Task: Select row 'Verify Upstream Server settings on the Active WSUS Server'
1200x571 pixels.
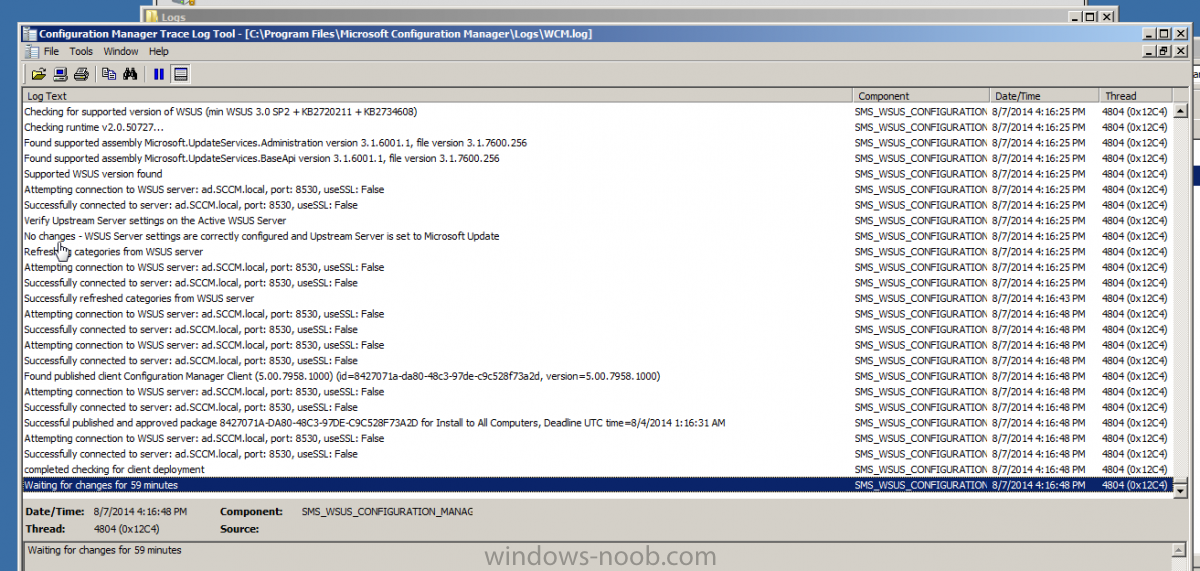Action: [597, 220]
